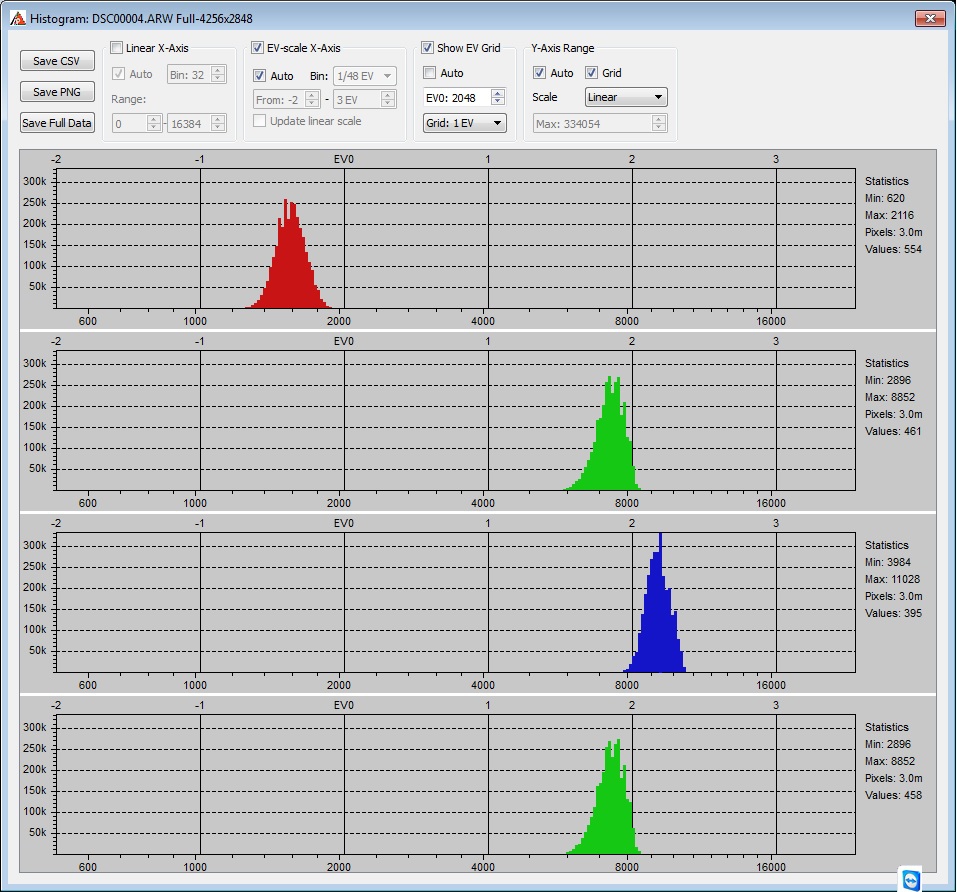Image resolution: width=957 pixels, height=892 pixels.
Task: Open the Grid: 1 EV dropdown
Action: tap(464, 123)
